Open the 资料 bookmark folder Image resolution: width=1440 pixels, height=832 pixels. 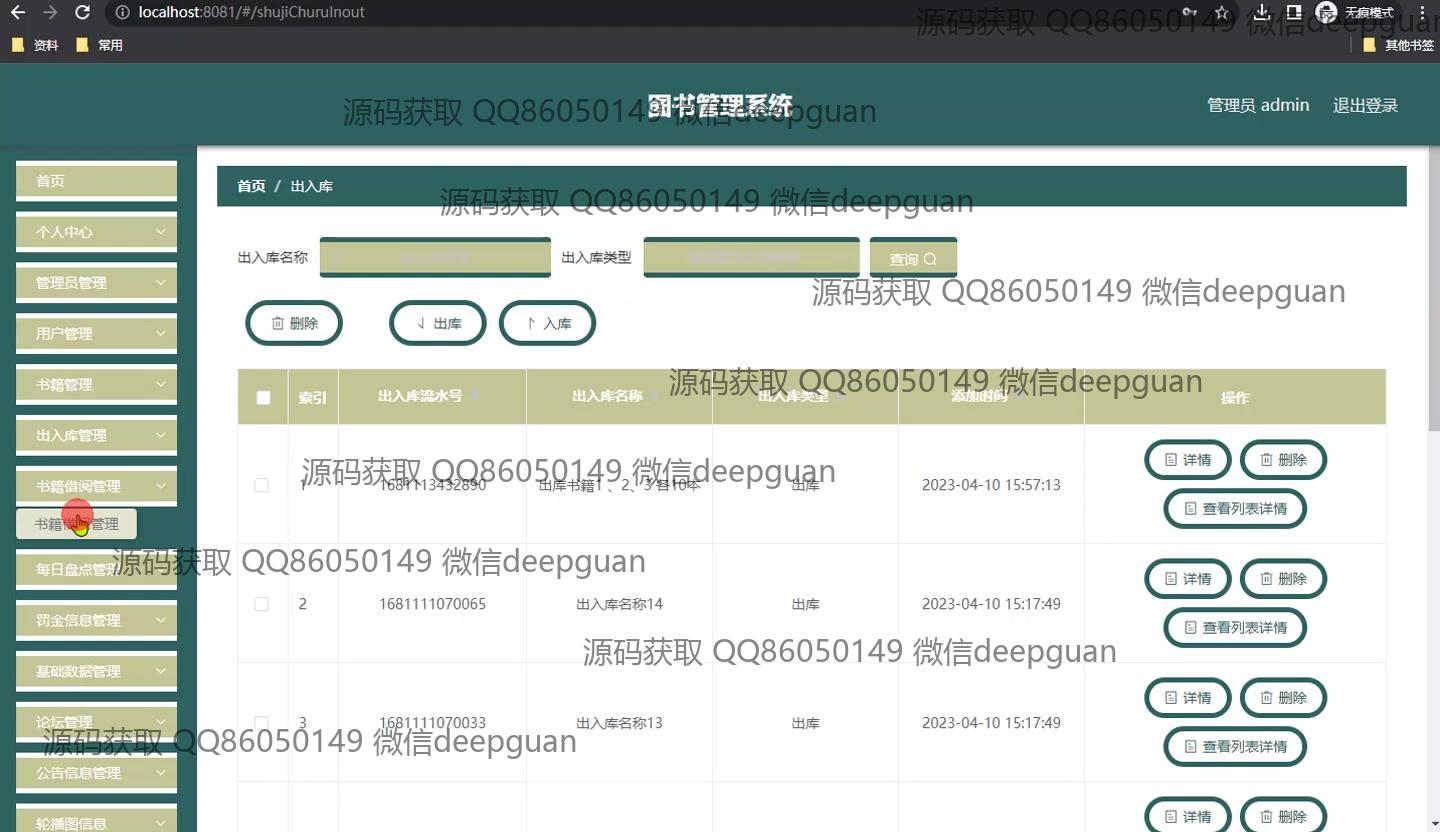(x=35, y=45)
